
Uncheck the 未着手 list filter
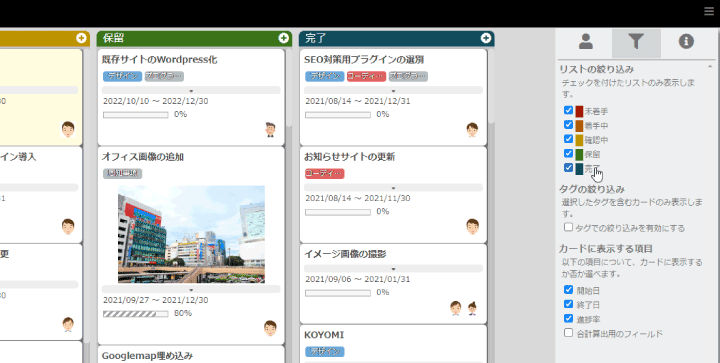tap(568, 110)
